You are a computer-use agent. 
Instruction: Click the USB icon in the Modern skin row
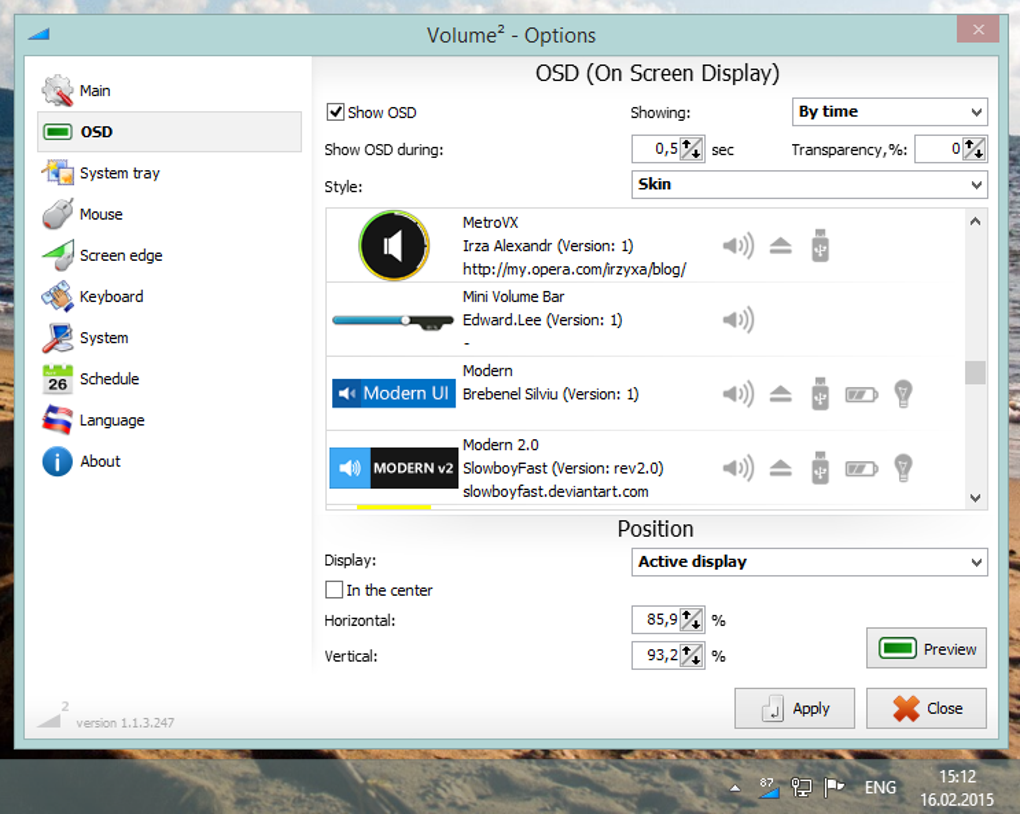pyautogui.click(x=820, y=394)
